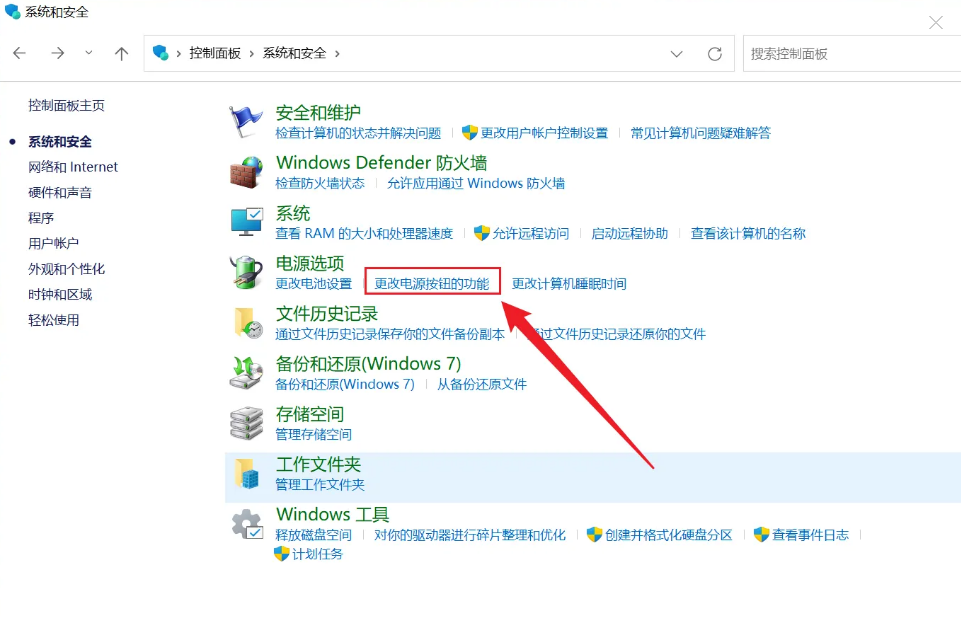
Task: Open 更改电池设置 link
Action: pyautogui.click(x=313, y=284)
